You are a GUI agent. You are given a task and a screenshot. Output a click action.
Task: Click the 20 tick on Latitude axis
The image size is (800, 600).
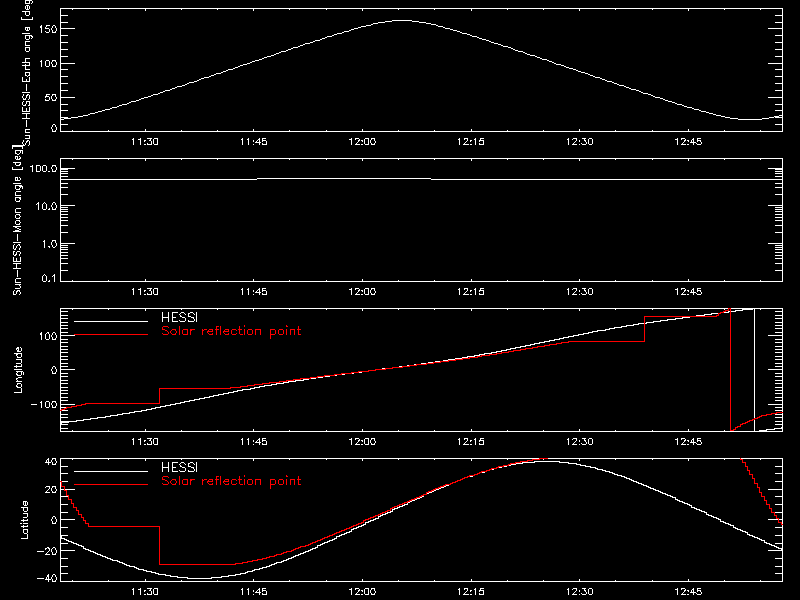(x=52, y=490)
